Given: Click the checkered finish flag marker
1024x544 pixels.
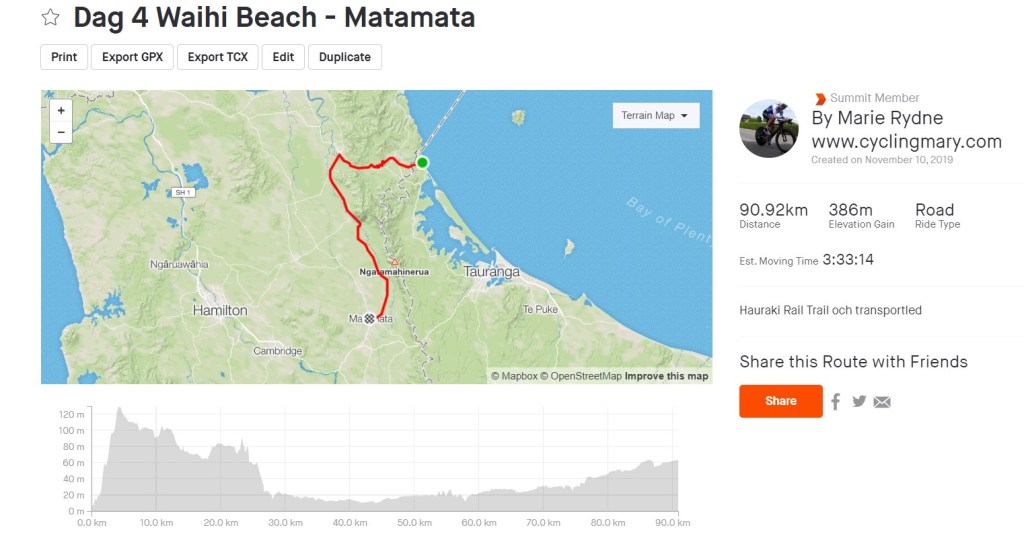Looking at the screenshot, I should pyautogui.click(x=369, y=319).
